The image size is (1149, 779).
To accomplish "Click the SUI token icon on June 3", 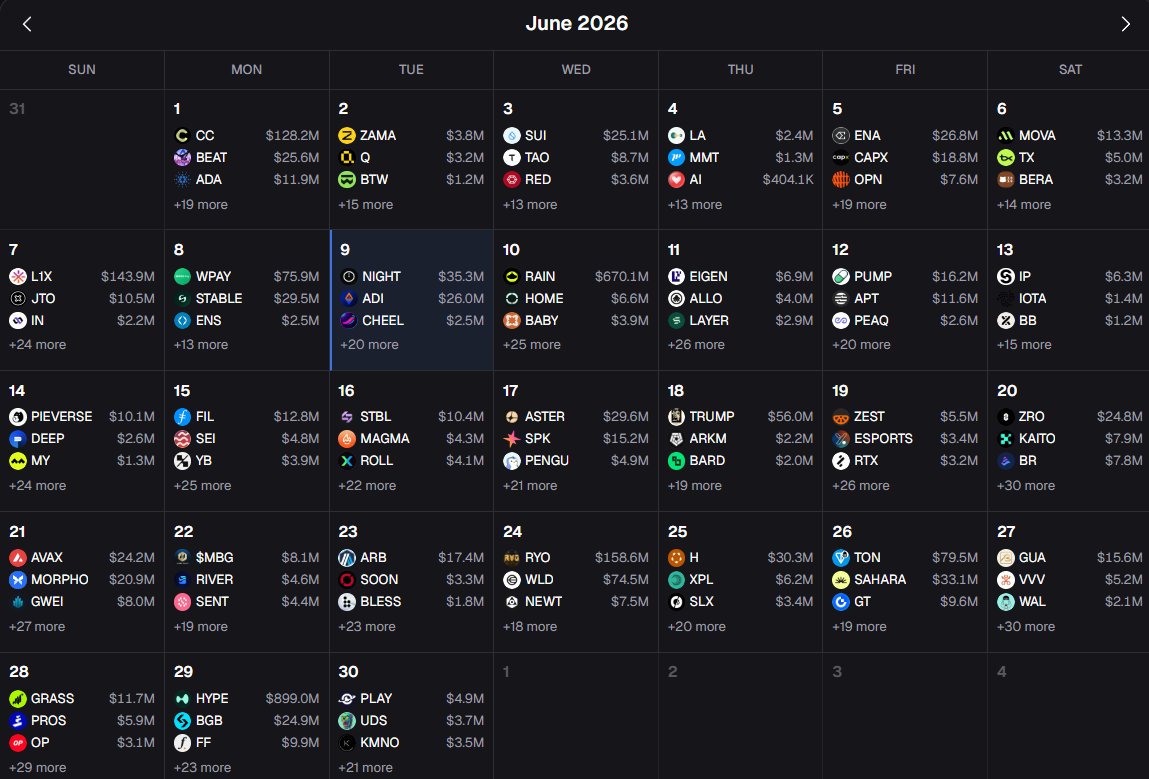I will click(511, 136).
